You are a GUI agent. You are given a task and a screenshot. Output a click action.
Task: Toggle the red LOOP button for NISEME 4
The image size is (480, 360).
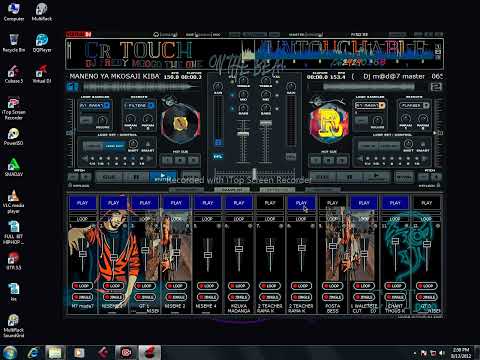click(208, 286)
